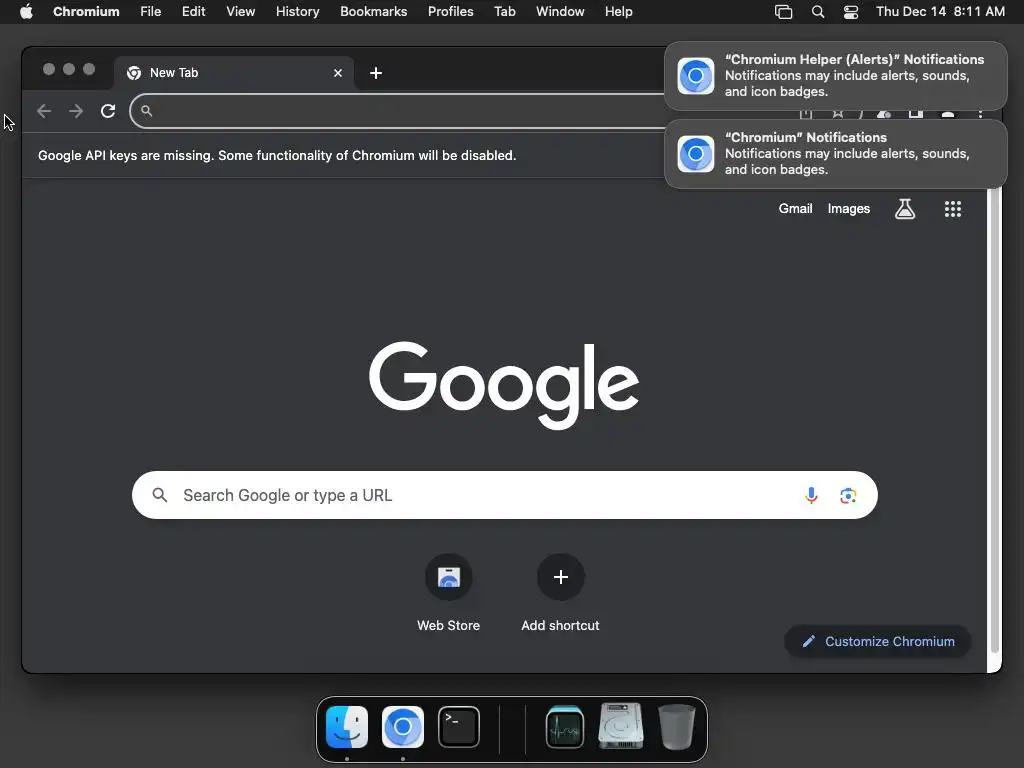The height and width of the screenshot is (768, 1024).
Task: Open Google Lens image search icon
Action: (x=848, y=496)
